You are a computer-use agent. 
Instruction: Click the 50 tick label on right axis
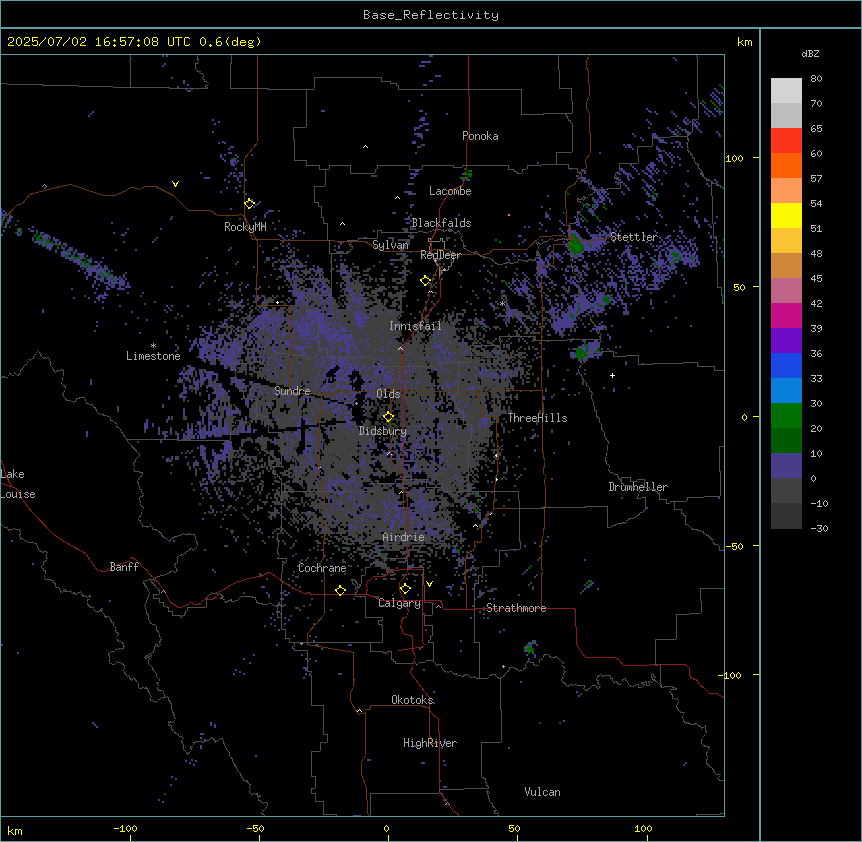coord(739,287)
